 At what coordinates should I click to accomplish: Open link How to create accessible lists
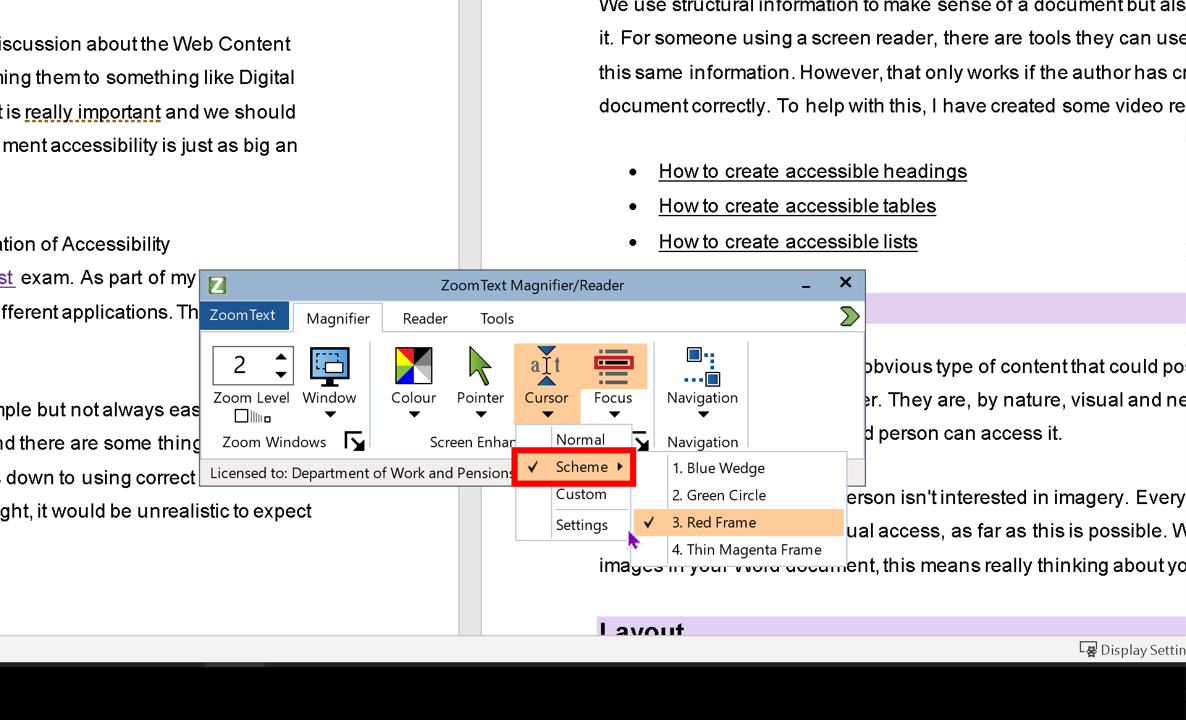[788, 242]
